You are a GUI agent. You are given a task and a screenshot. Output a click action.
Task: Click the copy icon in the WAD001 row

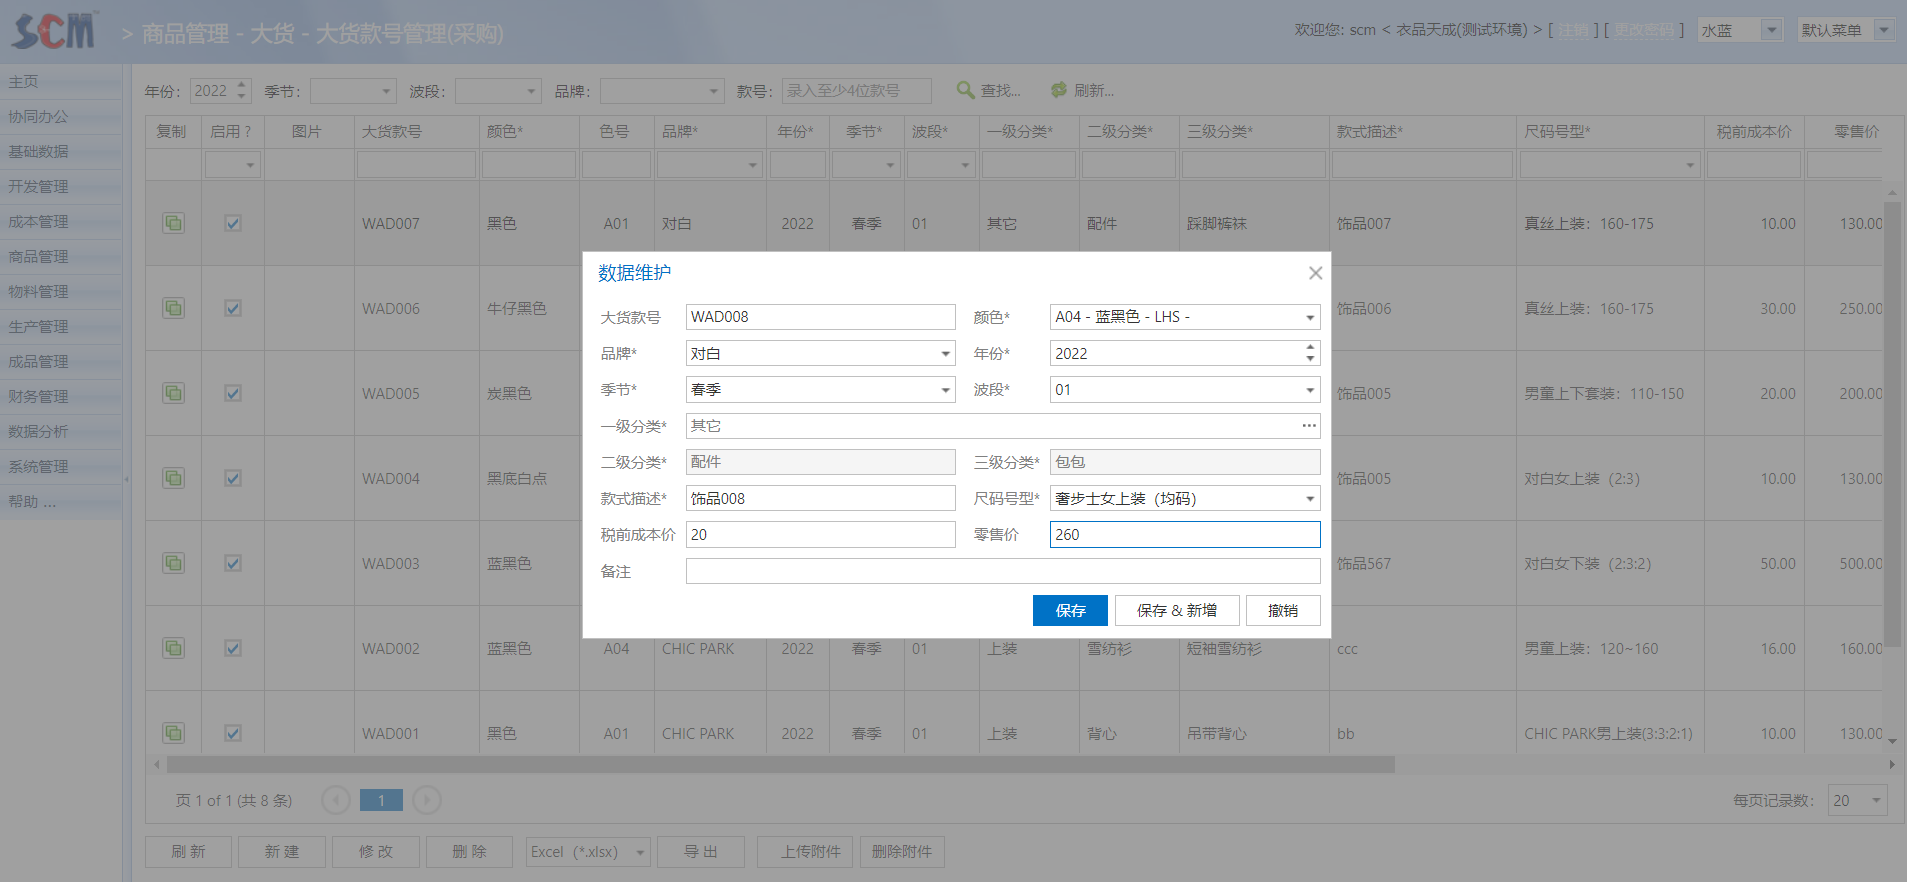(173, 733)
